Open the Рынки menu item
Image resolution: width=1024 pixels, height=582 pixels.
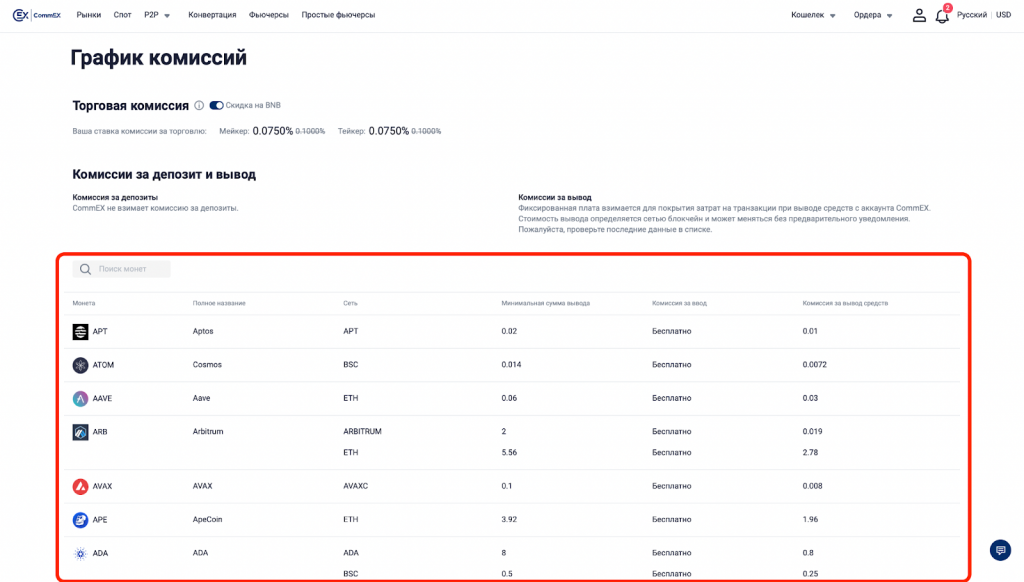(x=89, y=15)
